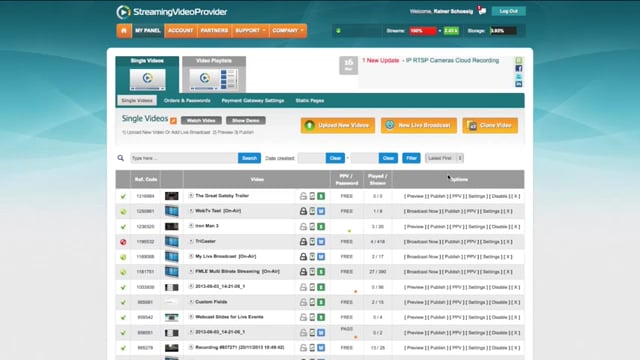Click the lock icon for The Great Gatsby Trailer
Image resolution: width=640 pixels, height=360 pixels.
coord(303,196)
